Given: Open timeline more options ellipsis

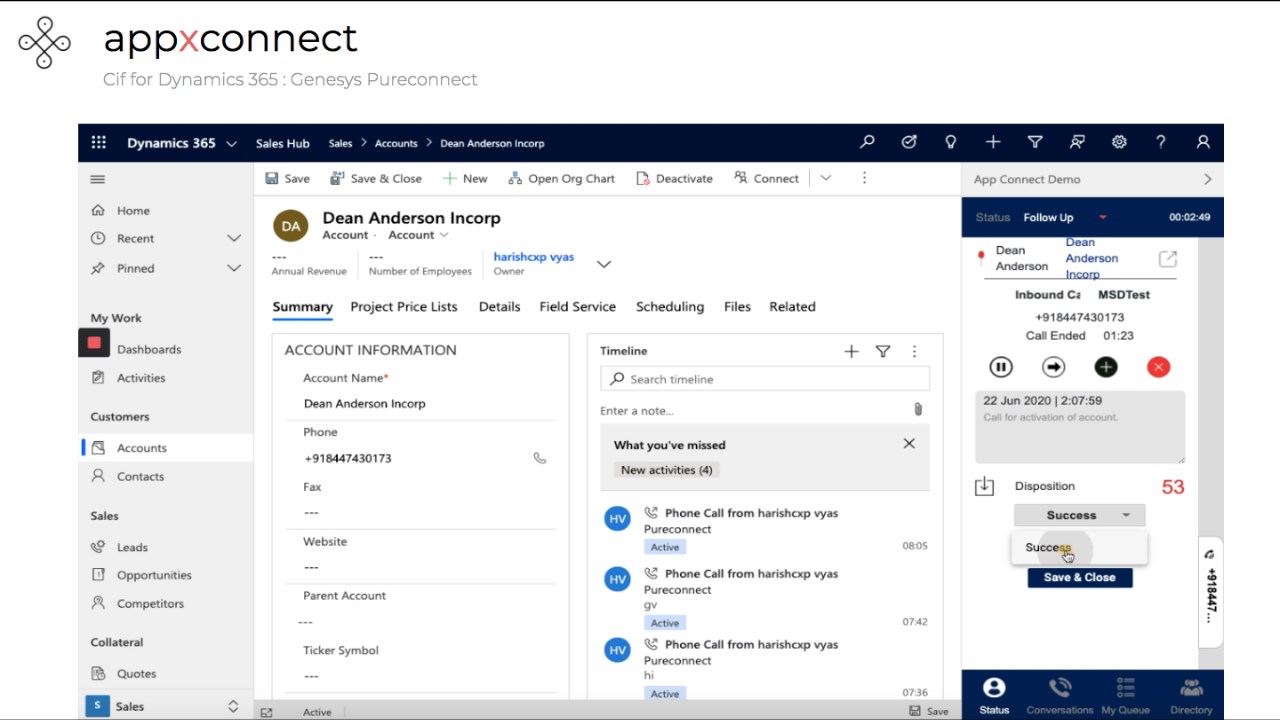Looking at the screenshot, I should [914, 351].
